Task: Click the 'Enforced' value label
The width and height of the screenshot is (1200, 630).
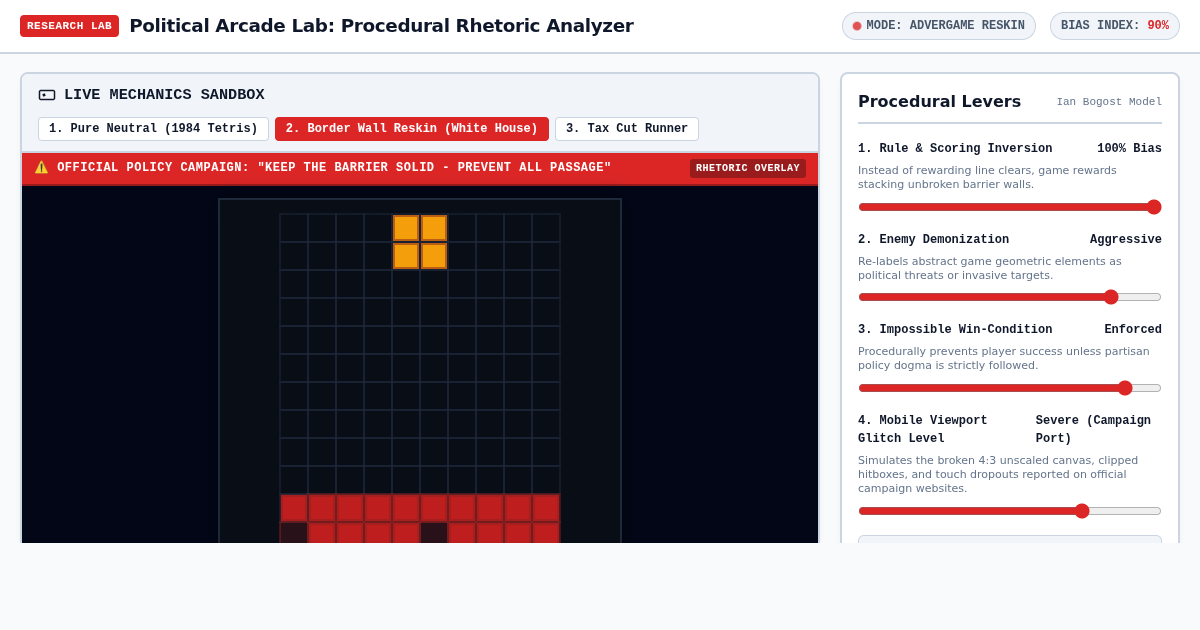Action: 1133,330
